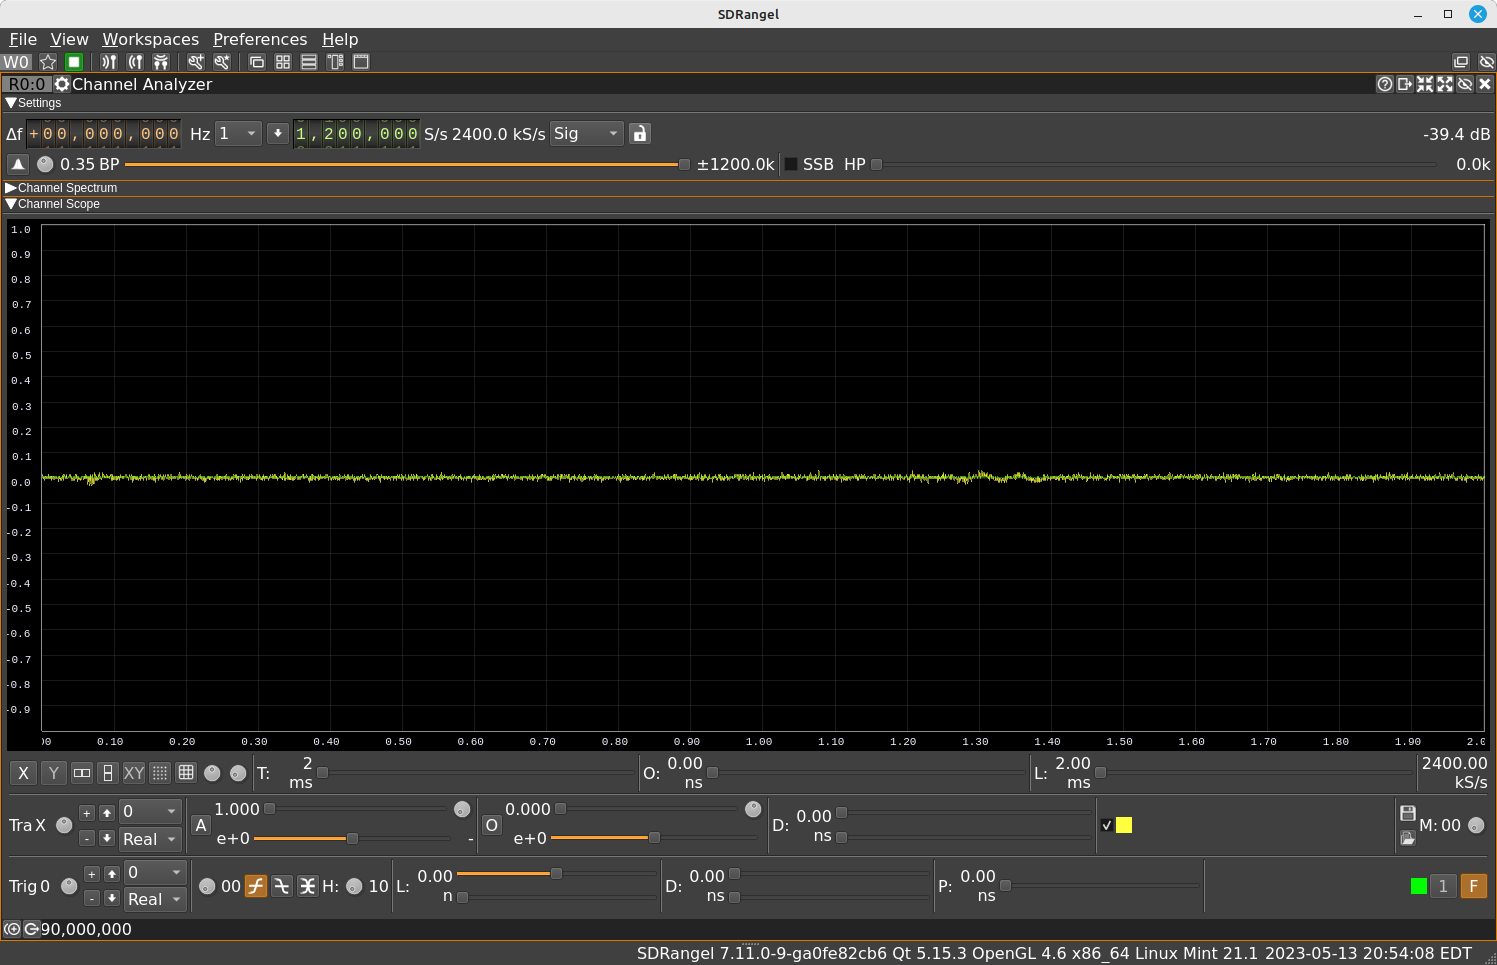Move Channel Analyzer to another workspace
The image size is (1497, 965).
(x=1405, y=84)
